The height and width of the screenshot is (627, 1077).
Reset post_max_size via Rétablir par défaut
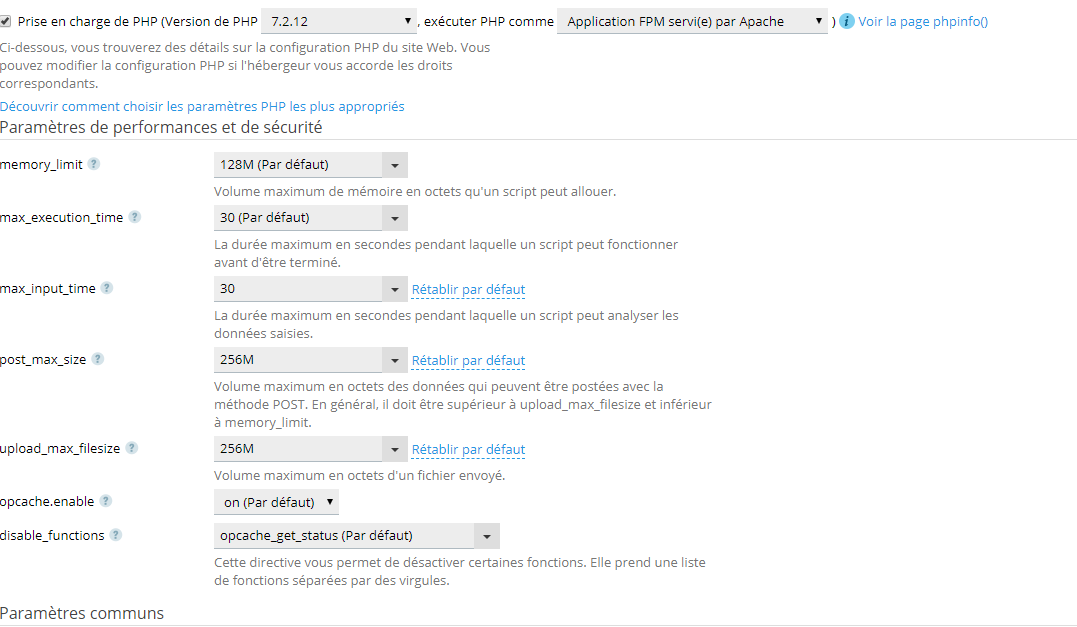468,361
